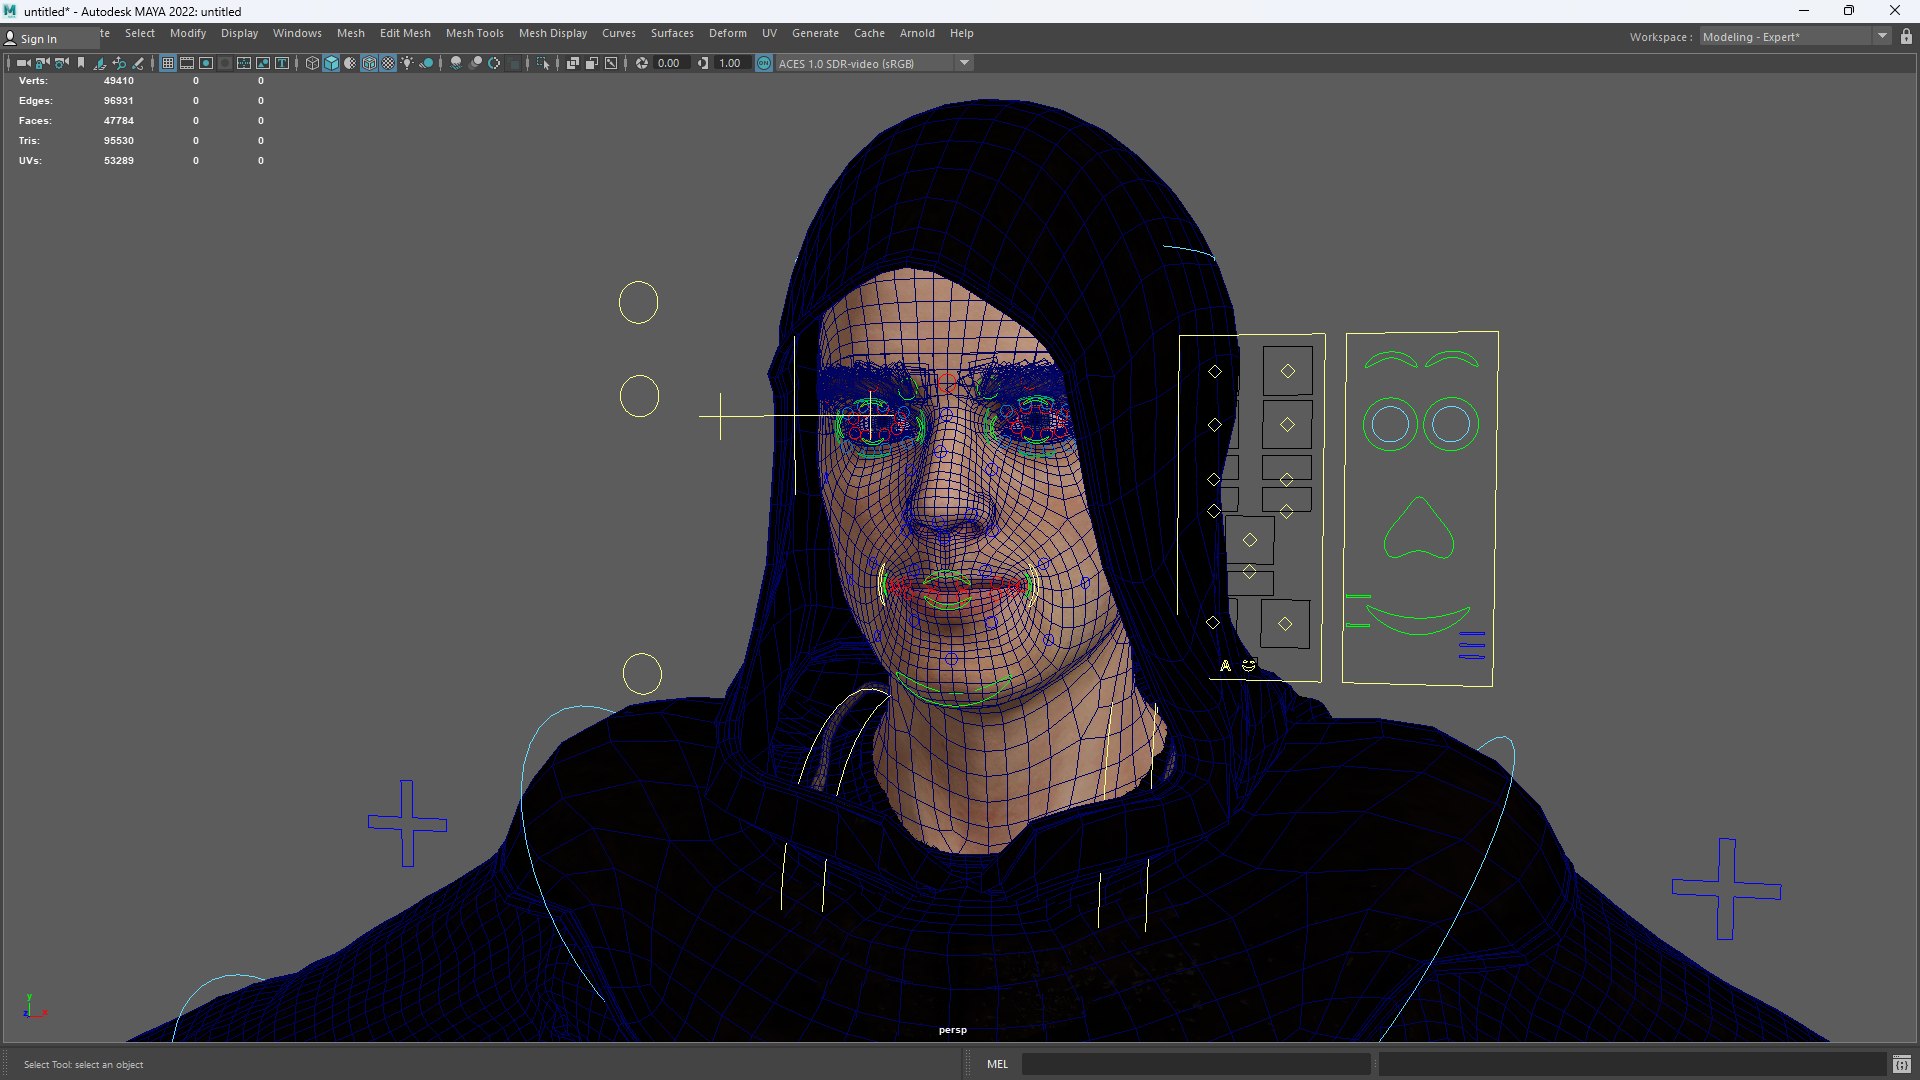Open the Arnold menu

(x=917, y=33)
